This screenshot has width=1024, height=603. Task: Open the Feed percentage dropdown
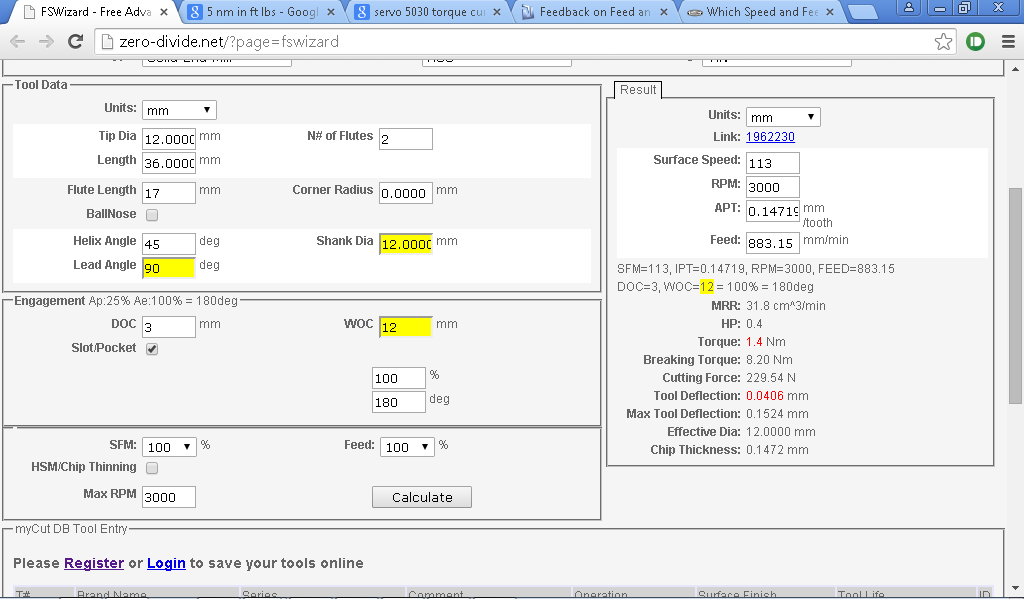[407, 447]
